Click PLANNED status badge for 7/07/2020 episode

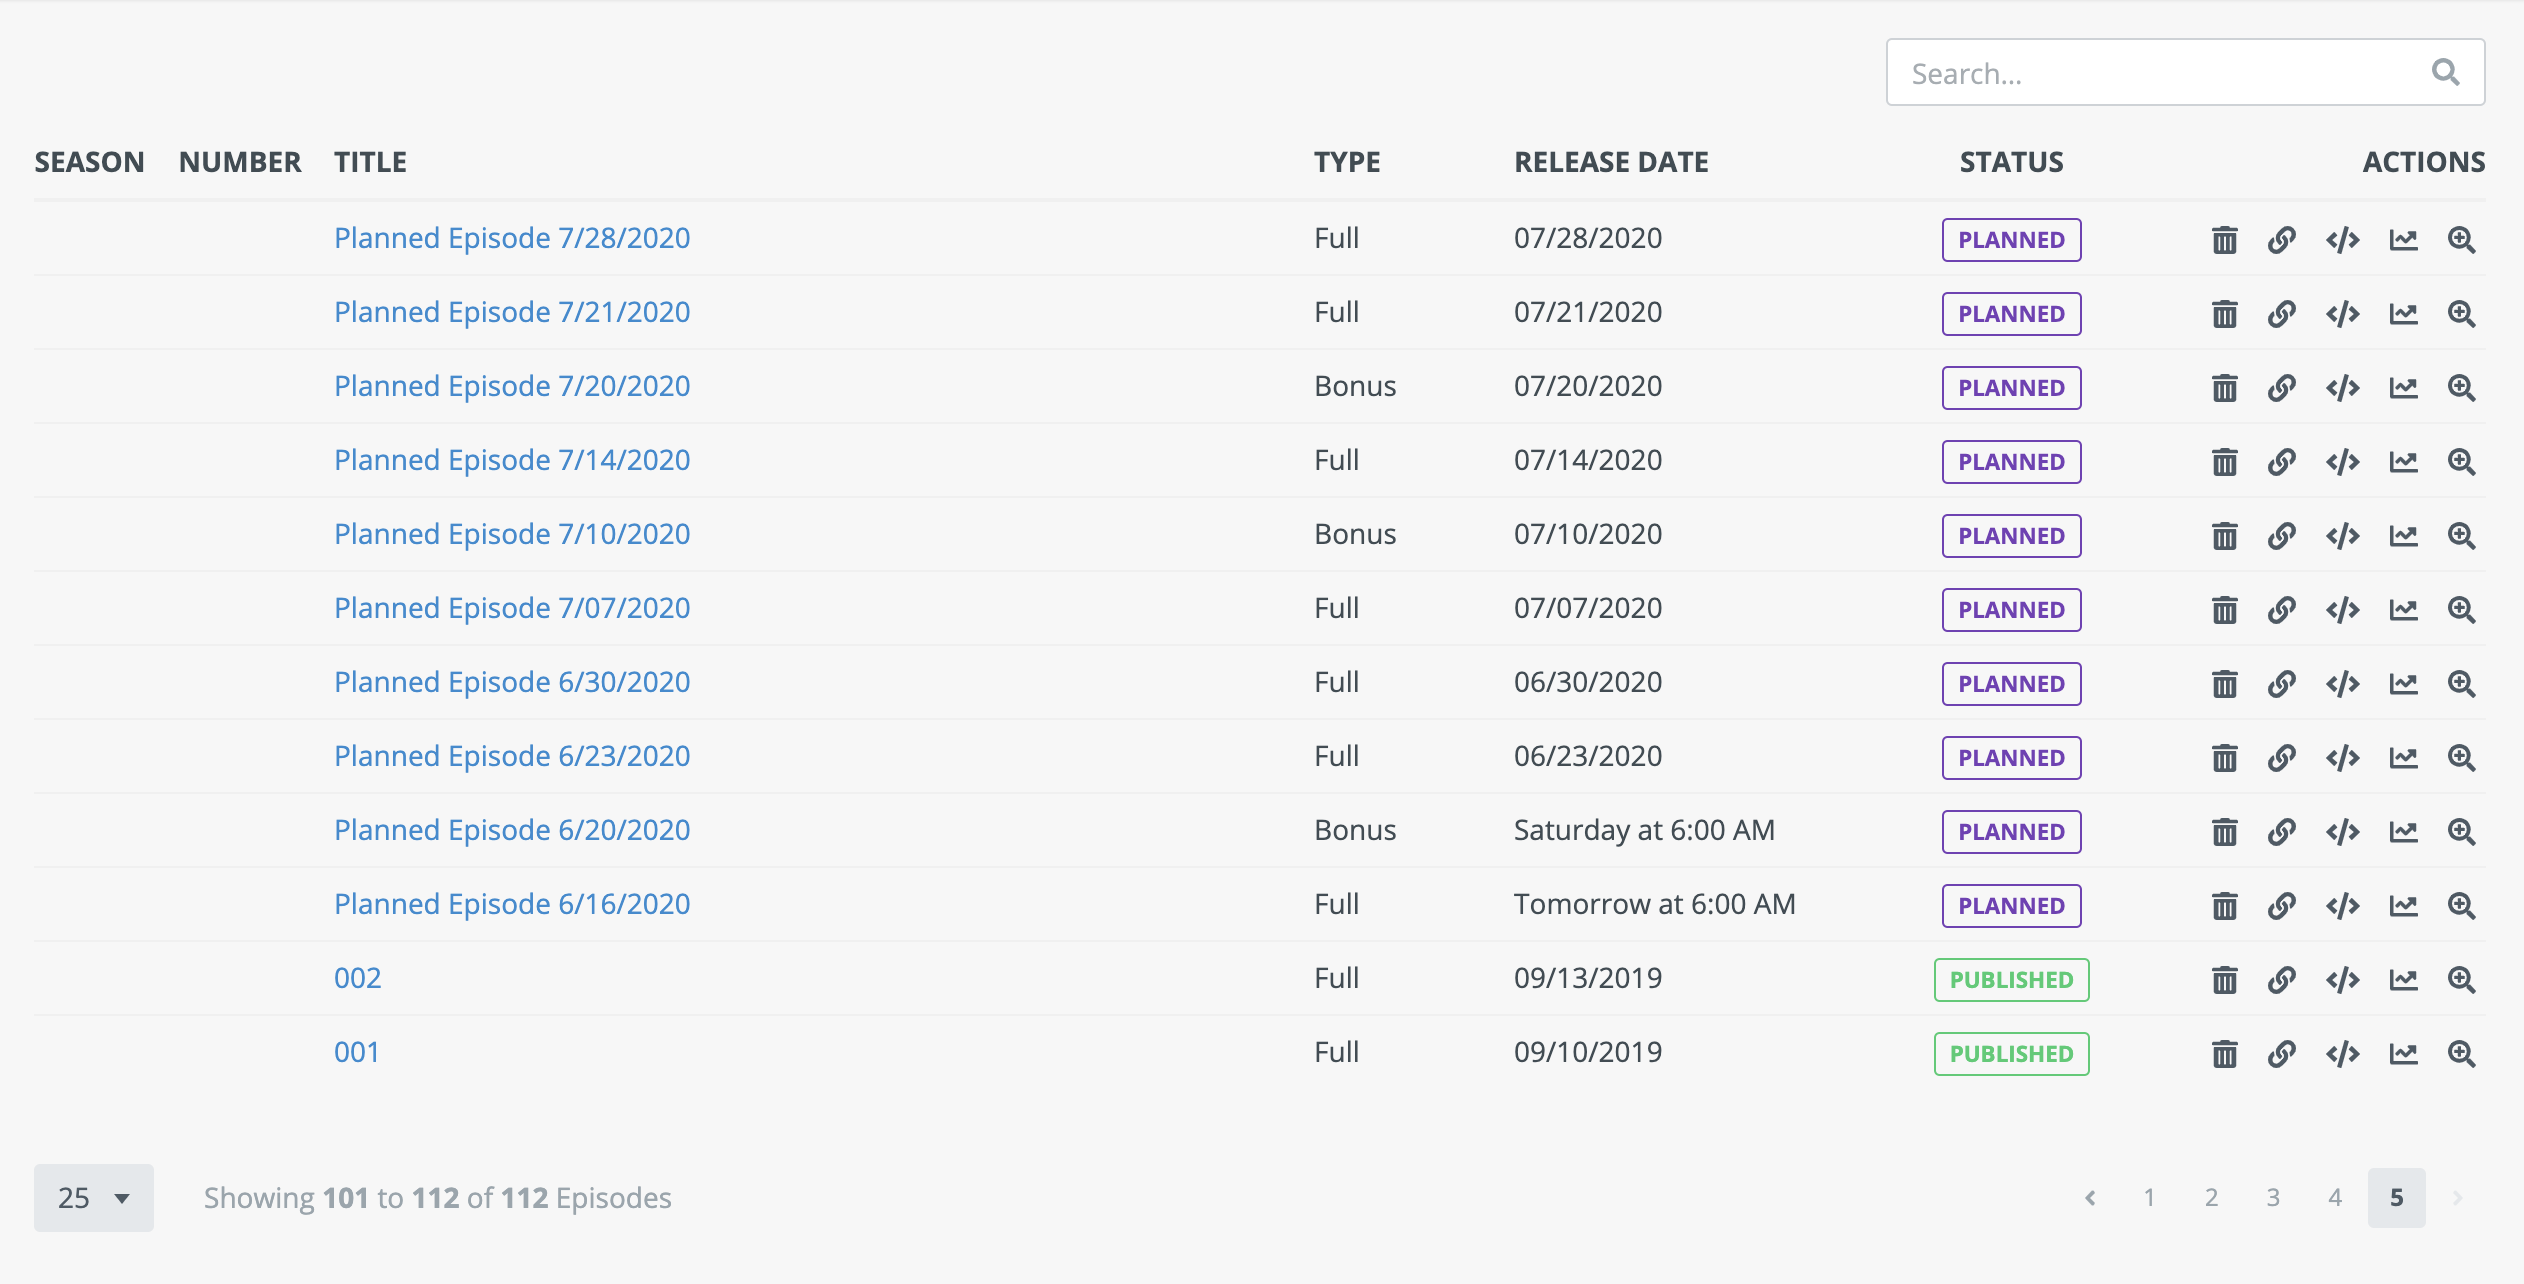[2011, 610]
